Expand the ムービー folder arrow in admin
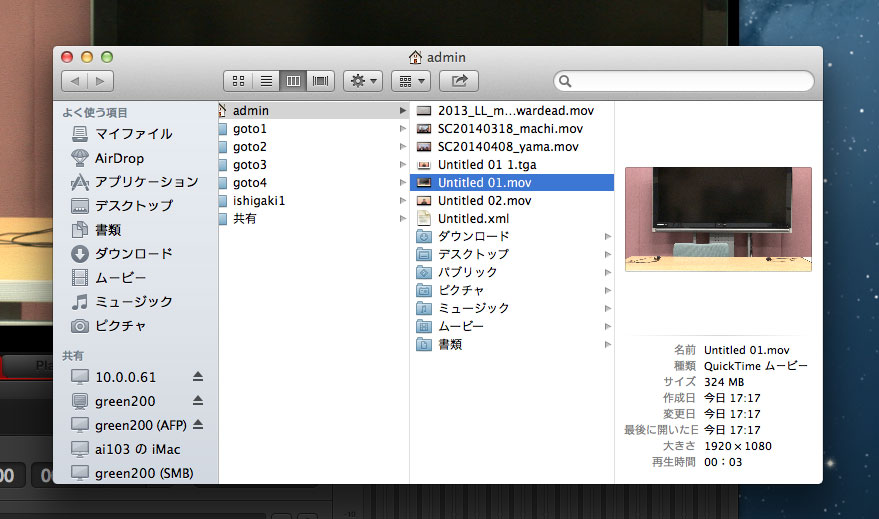 pyautogui.click(x=608, y=326)
